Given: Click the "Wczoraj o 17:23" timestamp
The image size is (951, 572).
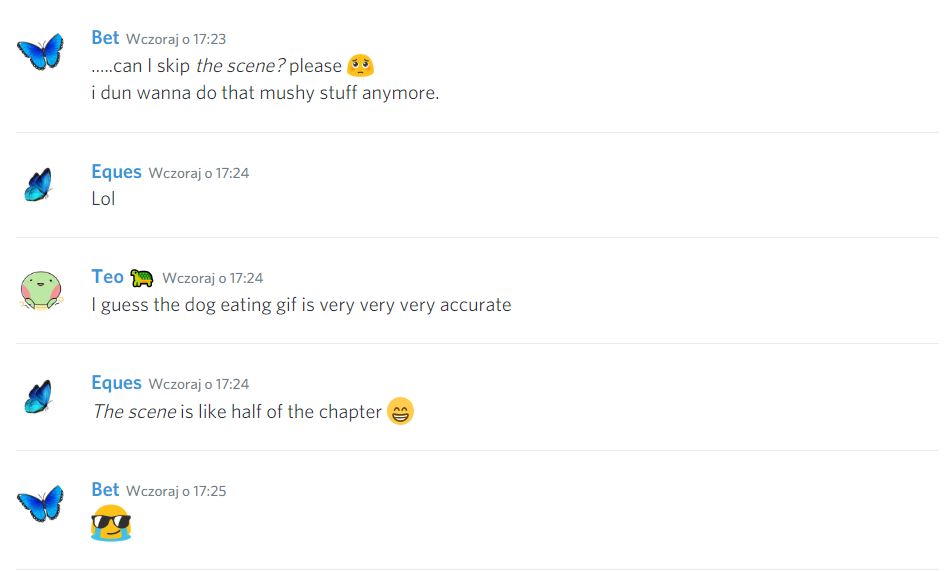Looking at the screenshot, I should click(176, 39).
